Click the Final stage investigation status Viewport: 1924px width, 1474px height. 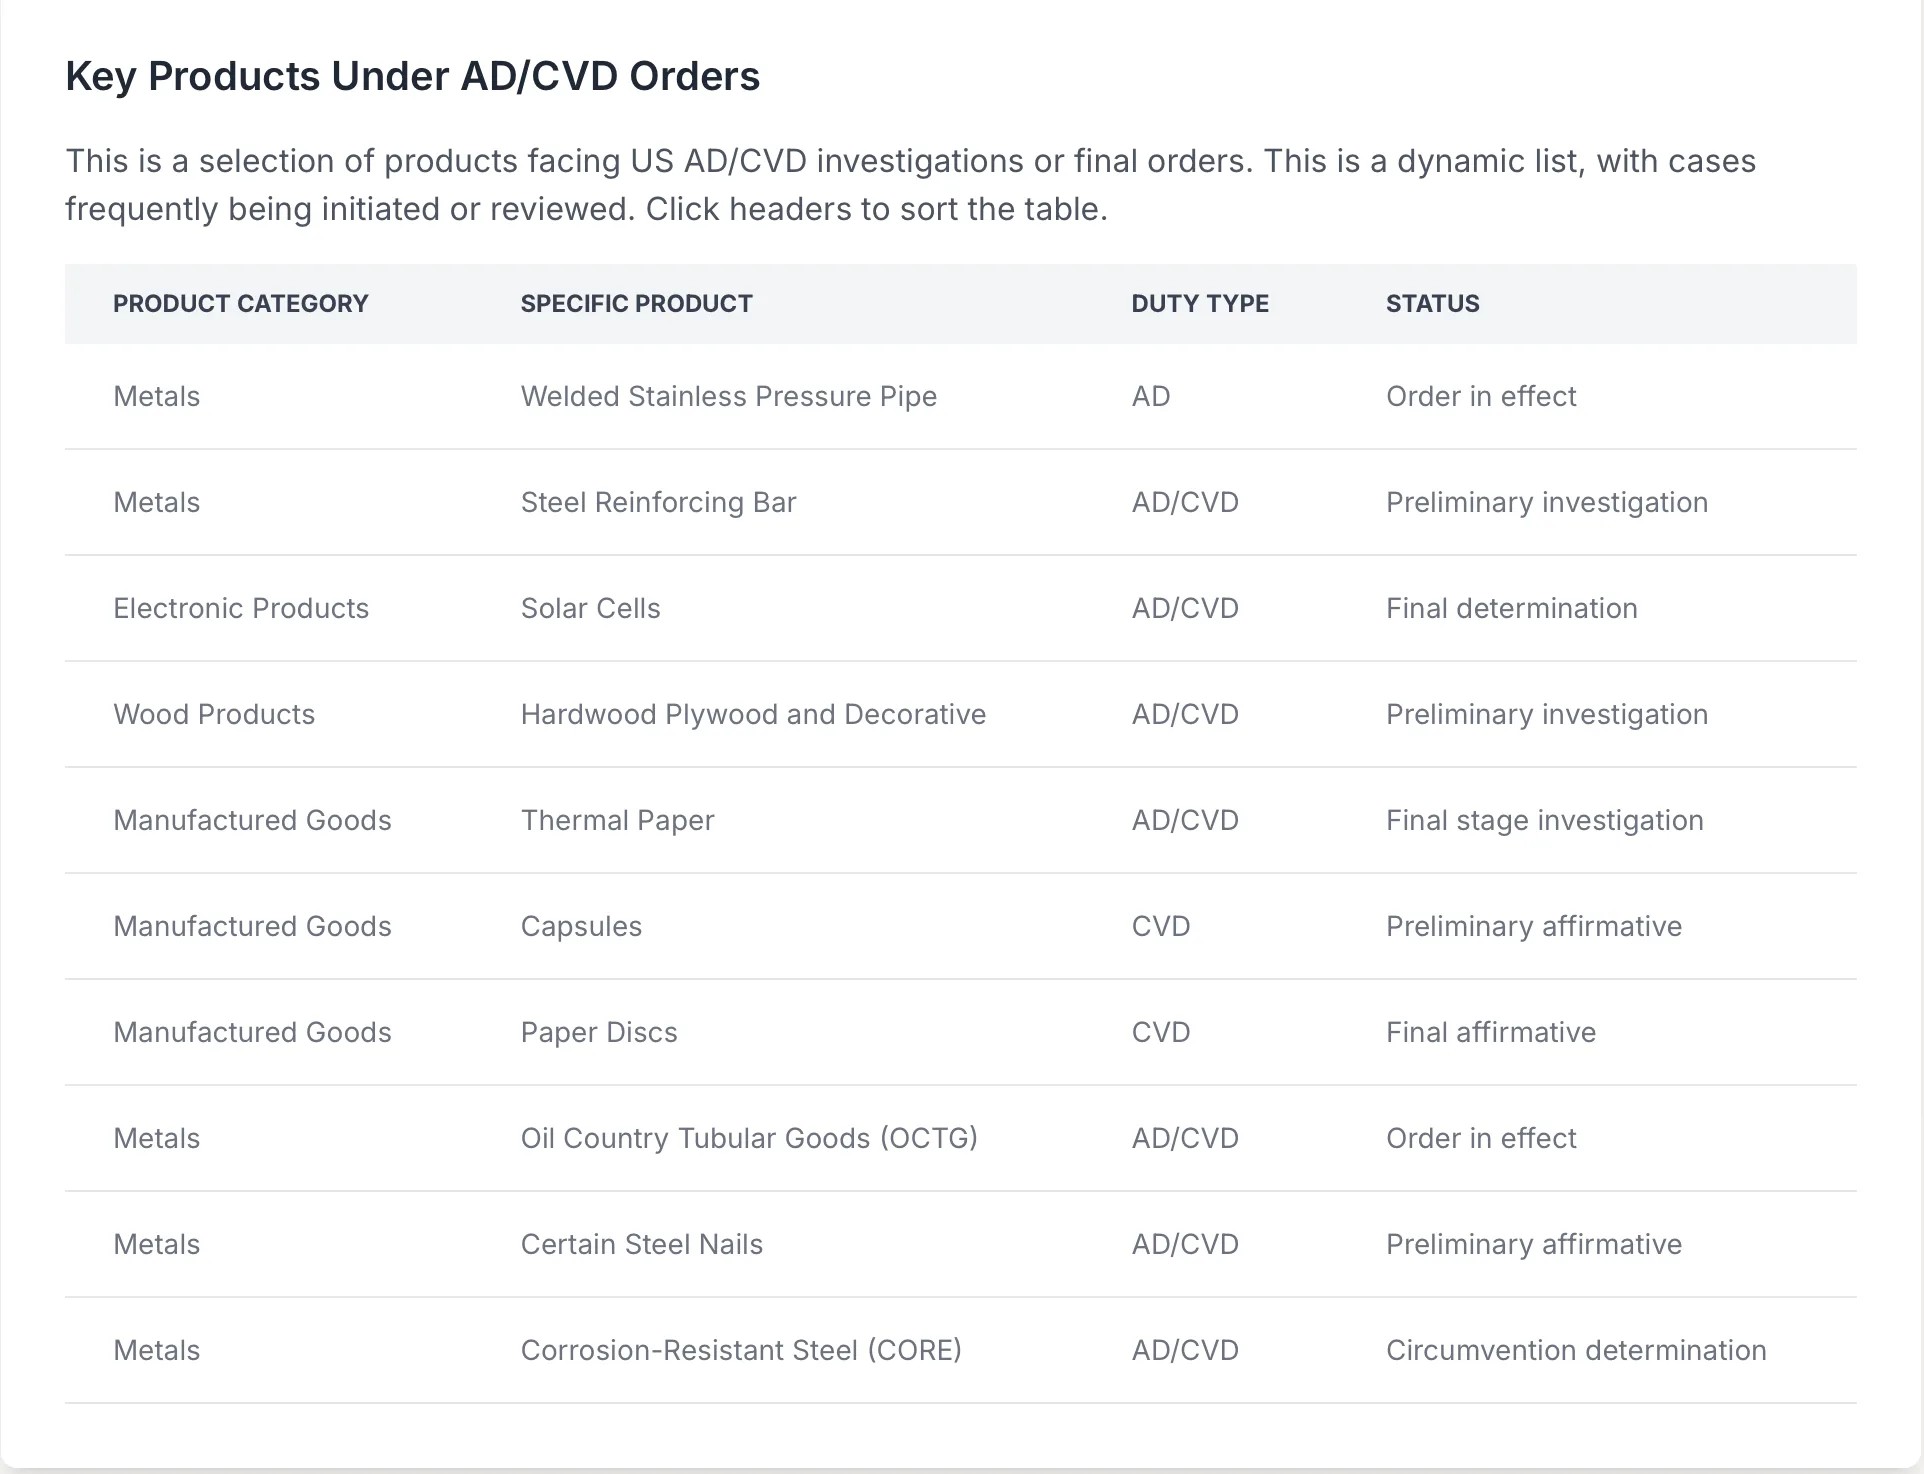tap(1544, 821)
